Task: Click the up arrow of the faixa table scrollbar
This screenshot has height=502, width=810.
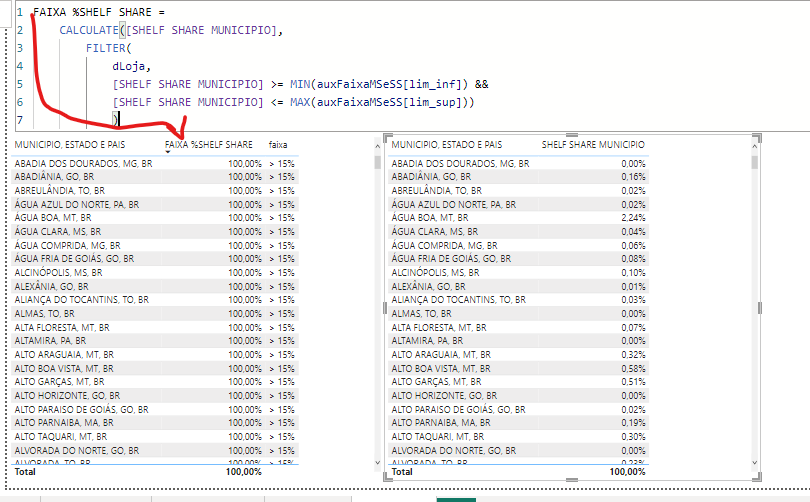Action: click(x=377, y=147)
